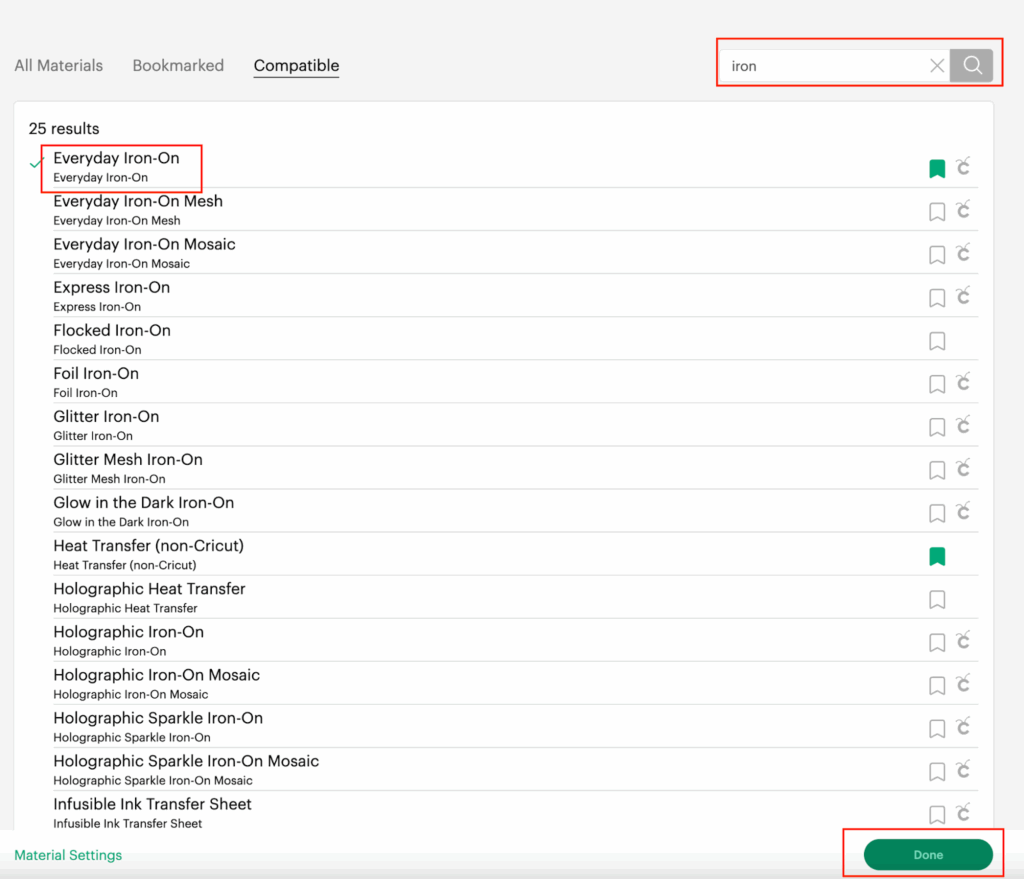
Task: Bookmark the Flocked Iron-On material
Action: (x=937, y=341)
